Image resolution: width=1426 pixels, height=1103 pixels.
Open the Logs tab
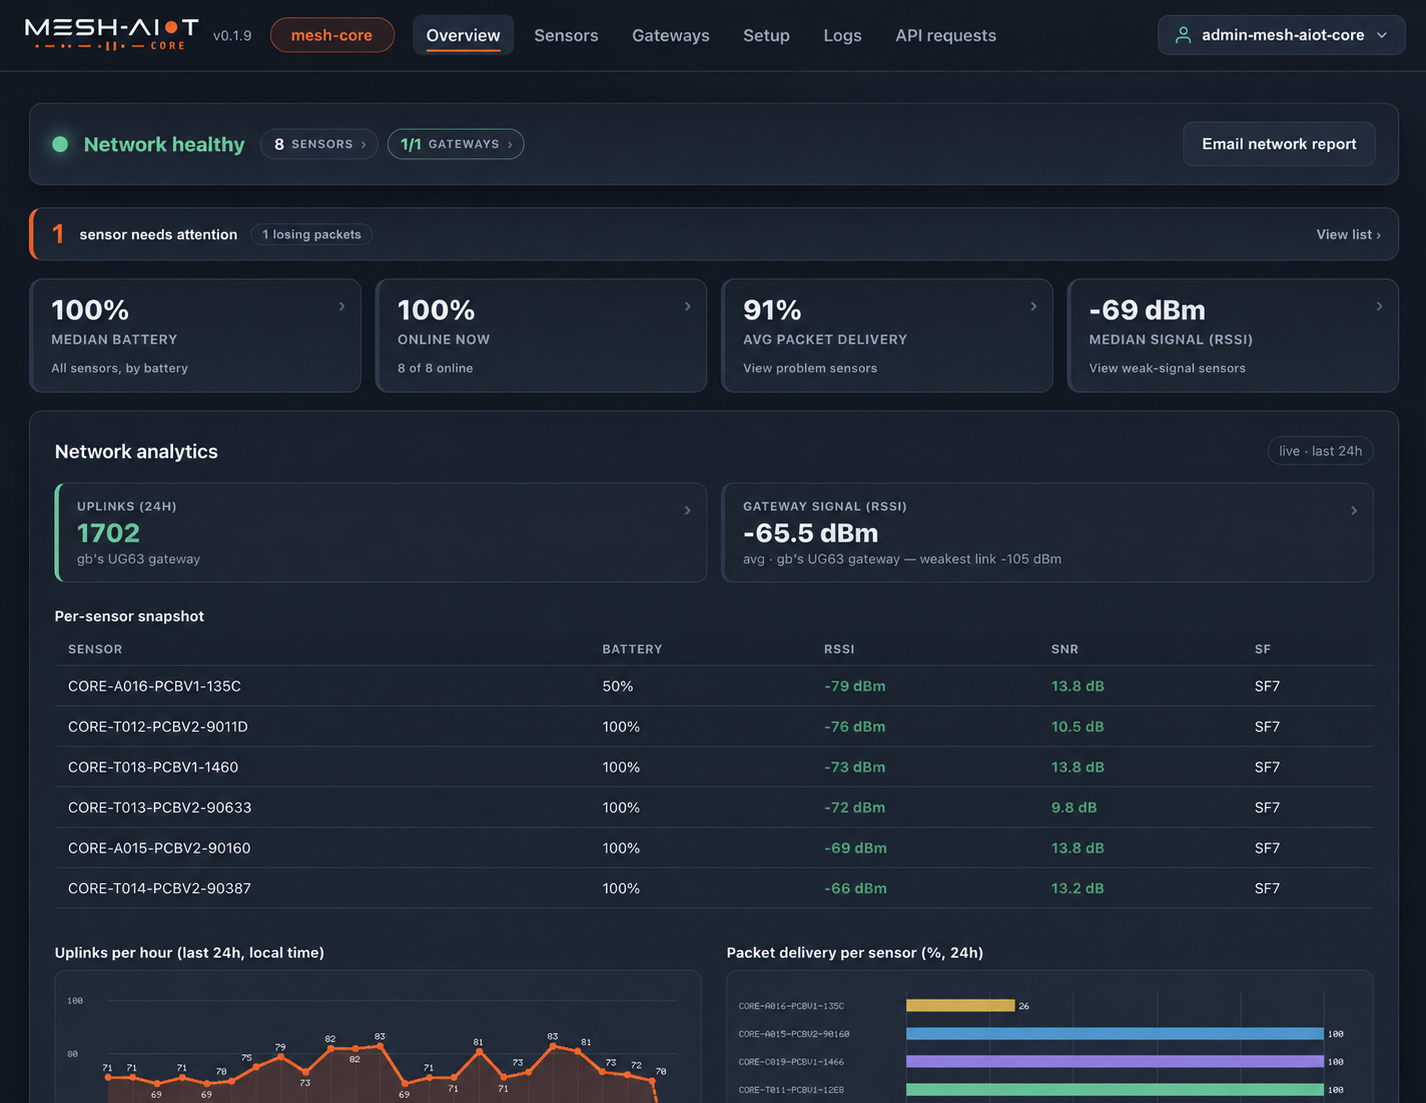click(x=842, y=35)
